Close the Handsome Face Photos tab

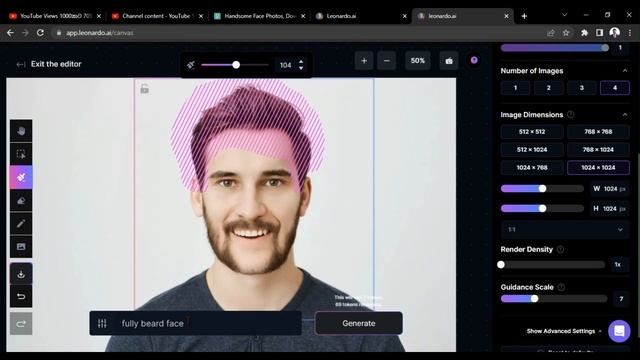pyautogui.click(x=303, y=16)
